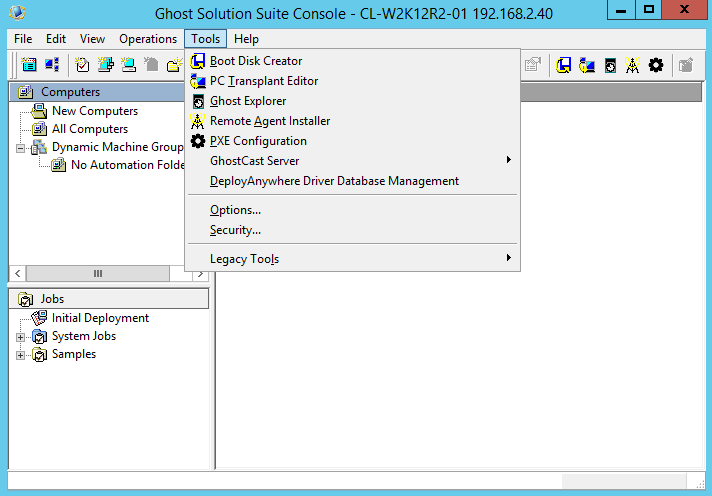The height and width of the screenshot is (496, 712).
Task: Select All Computers in the tree
Action: [89, 129]
